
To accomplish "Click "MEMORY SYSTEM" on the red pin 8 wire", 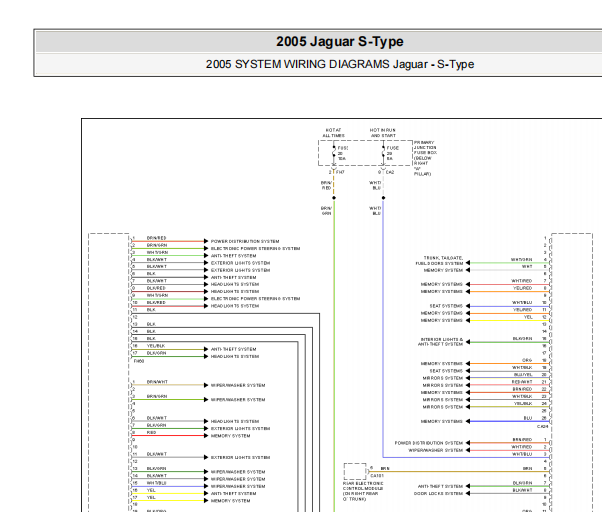I will [230, 436].
